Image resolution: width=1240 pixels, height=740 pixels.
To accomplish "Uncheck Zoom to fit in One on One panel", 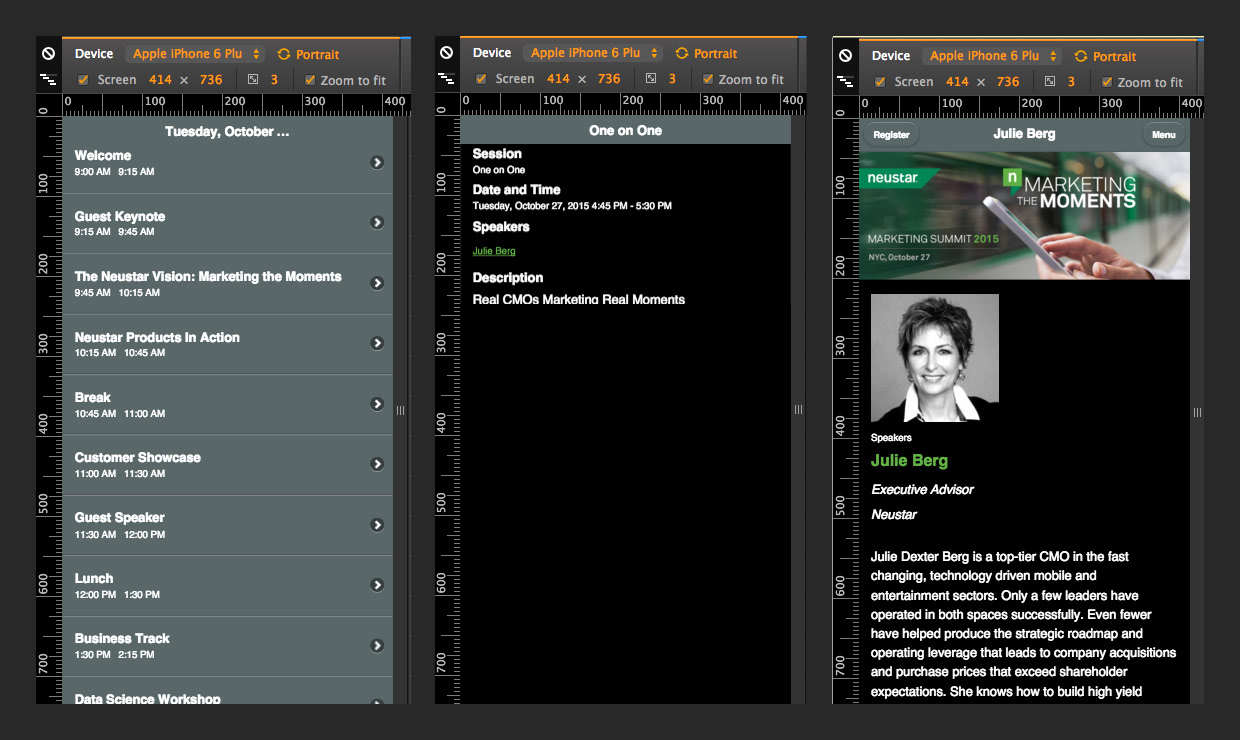I will 708,79.
